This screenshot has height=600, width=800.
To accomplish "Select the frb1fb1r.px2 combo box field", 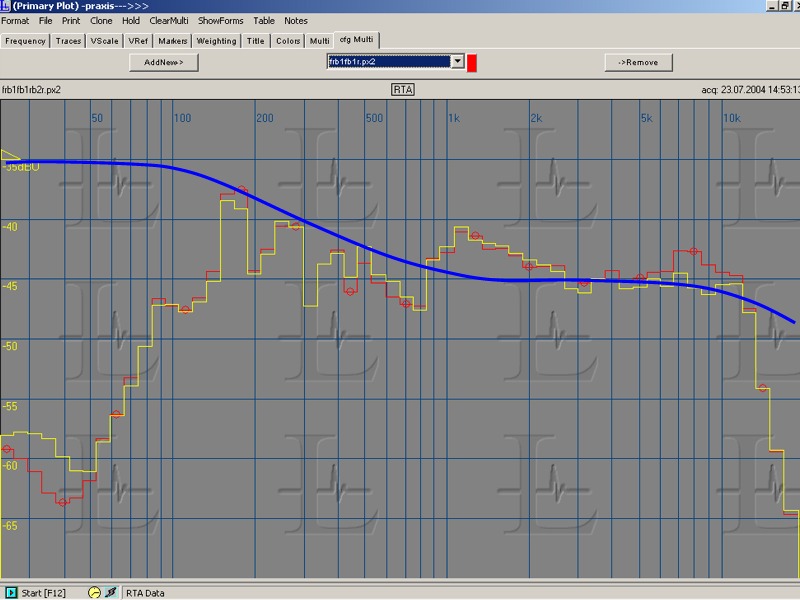I will (x=388, y=62).
